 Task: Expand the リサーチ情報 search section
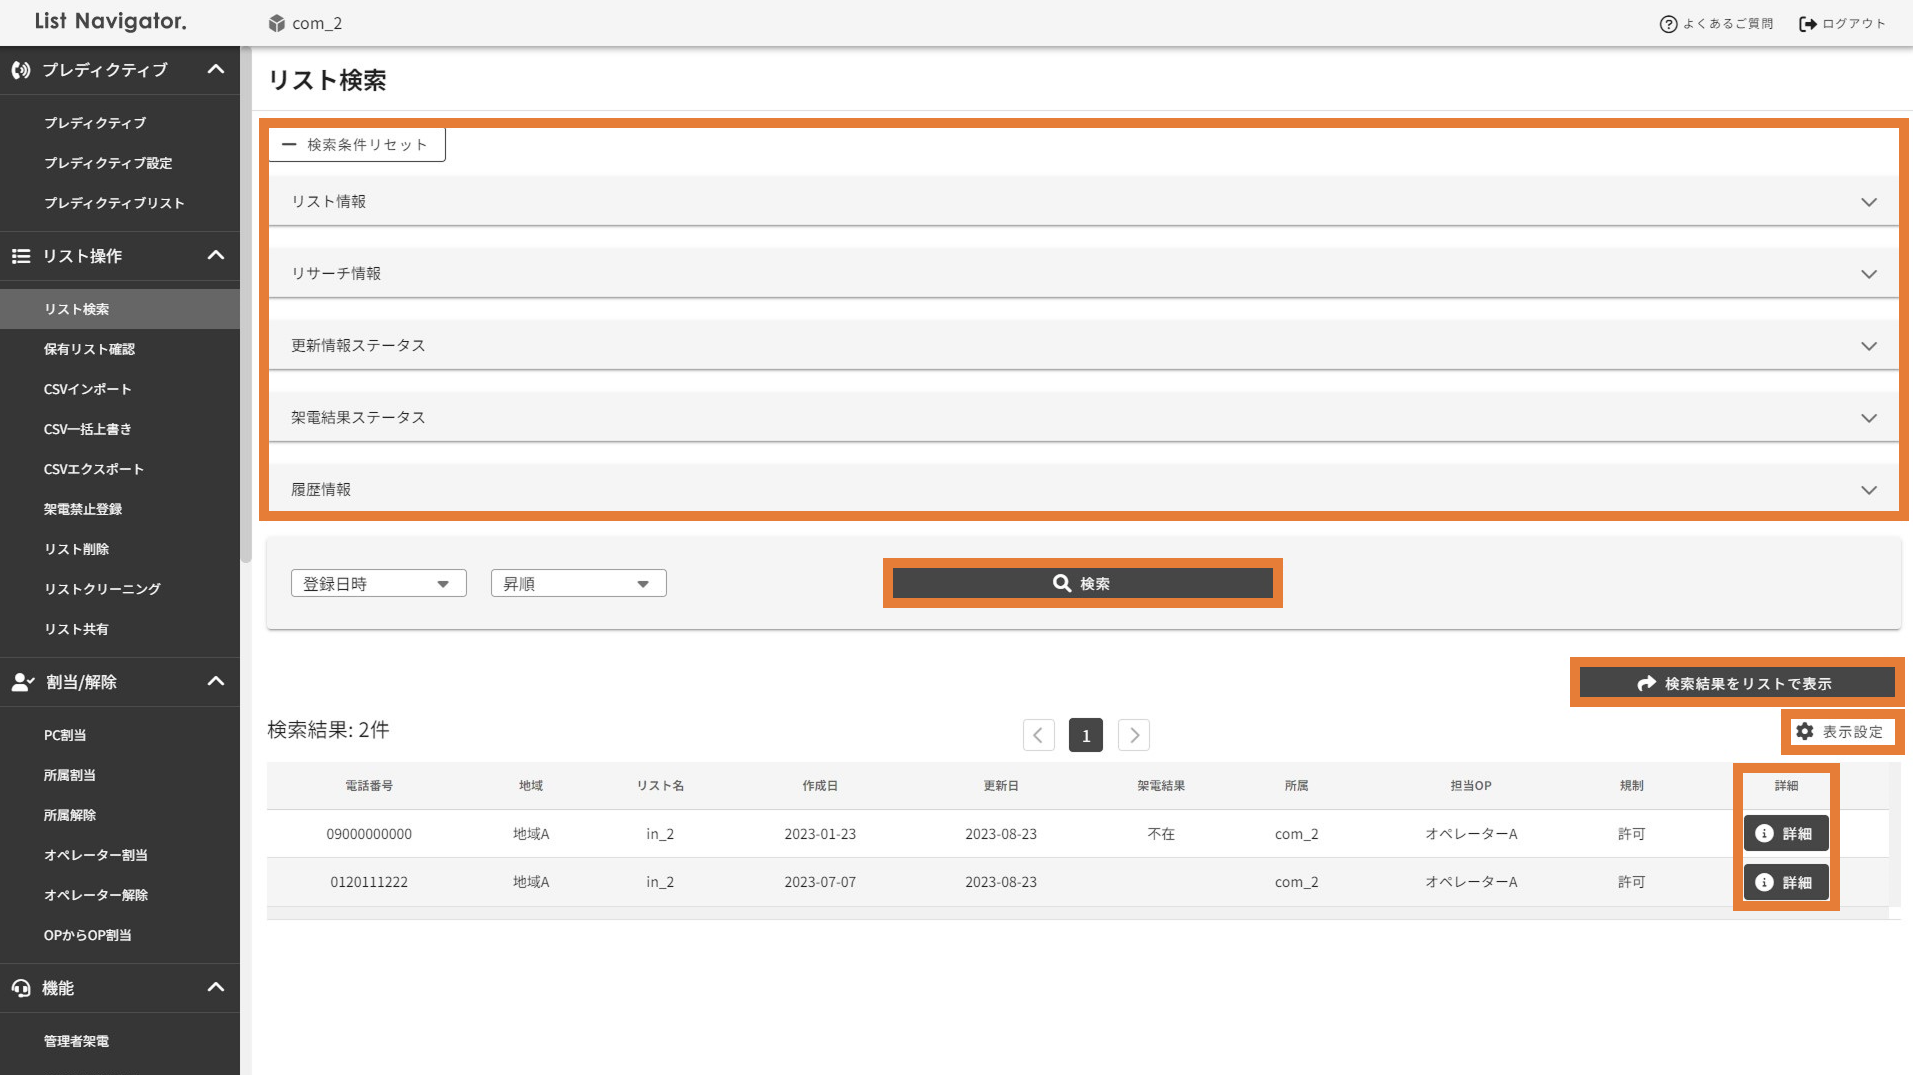pos(1082,274)
